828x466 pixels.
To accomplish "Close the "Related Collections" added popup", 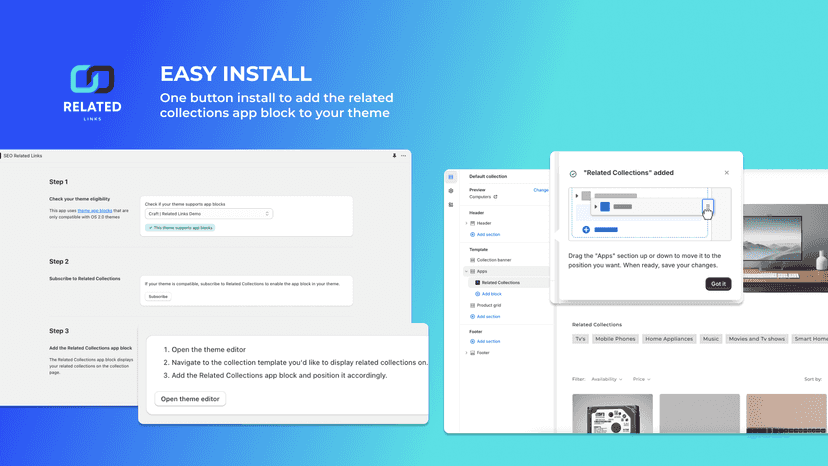I will (x=727, y=173).
